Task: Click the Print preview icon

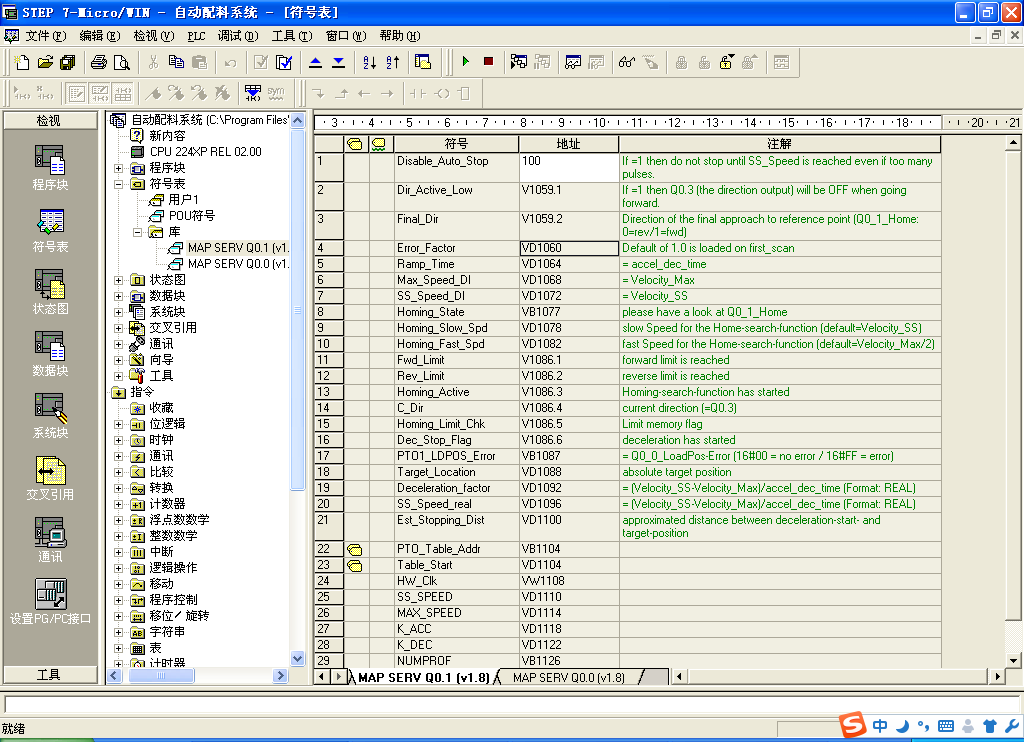Action: 121,62
